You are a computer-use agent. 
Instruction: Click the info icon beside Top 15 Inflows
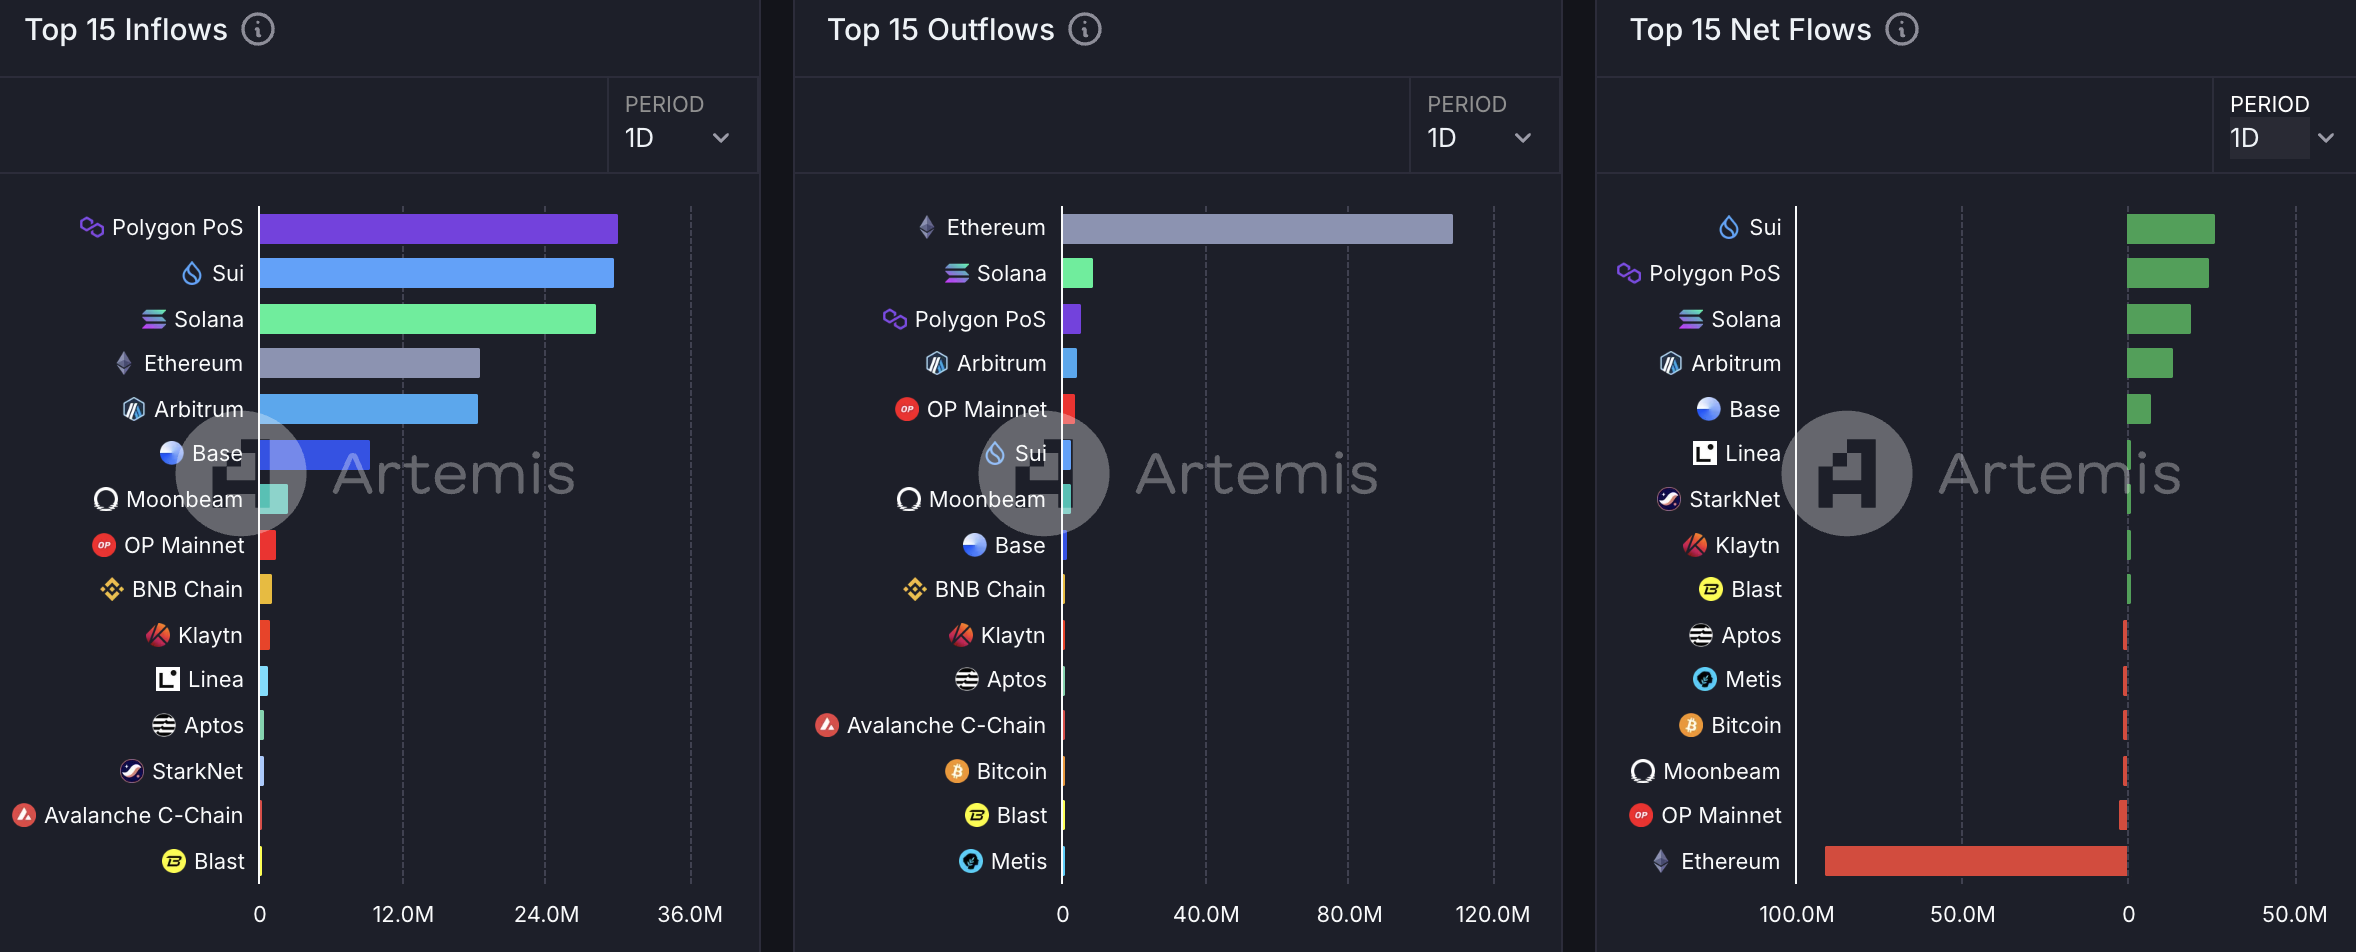coord(258,30)
